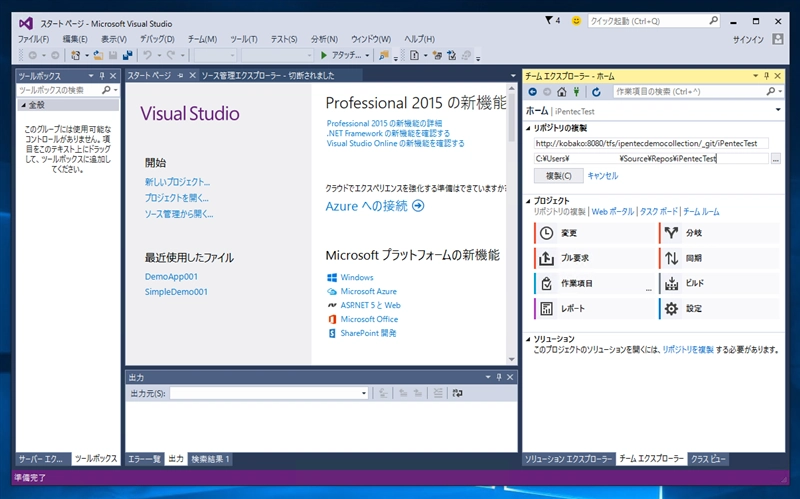
Task: Open recent file DemoApp001
Action: 171,277
